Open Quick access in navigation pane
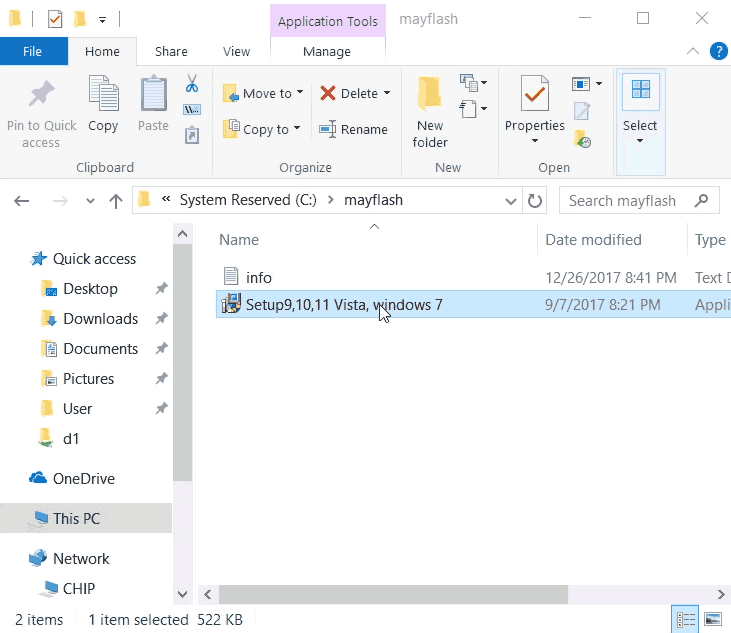This screenshot has width=731, height=633. (95, 259)
